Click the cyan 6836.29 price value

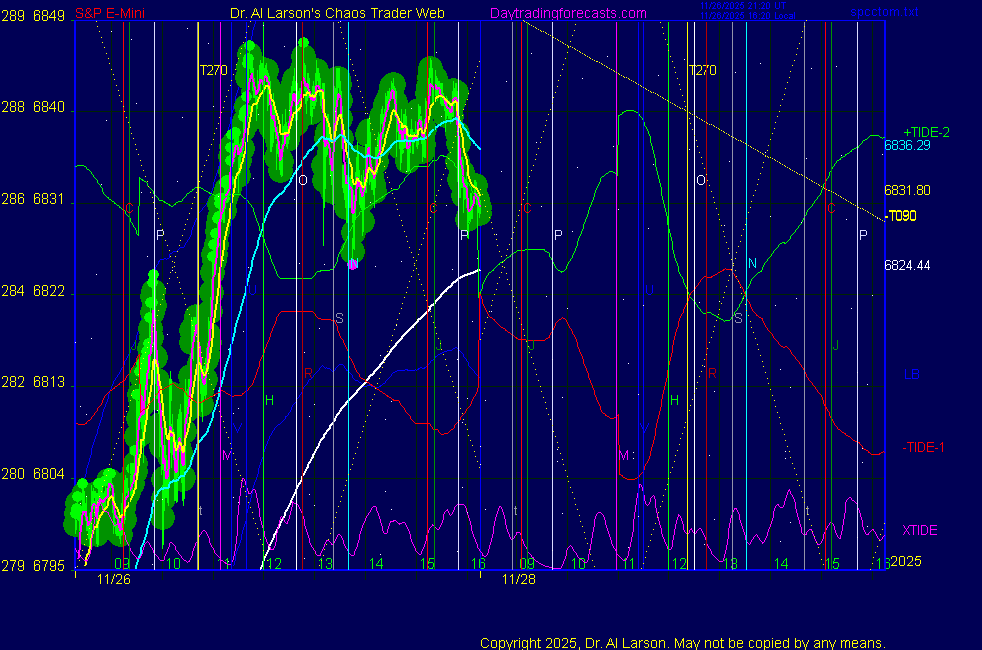[907, 145]
